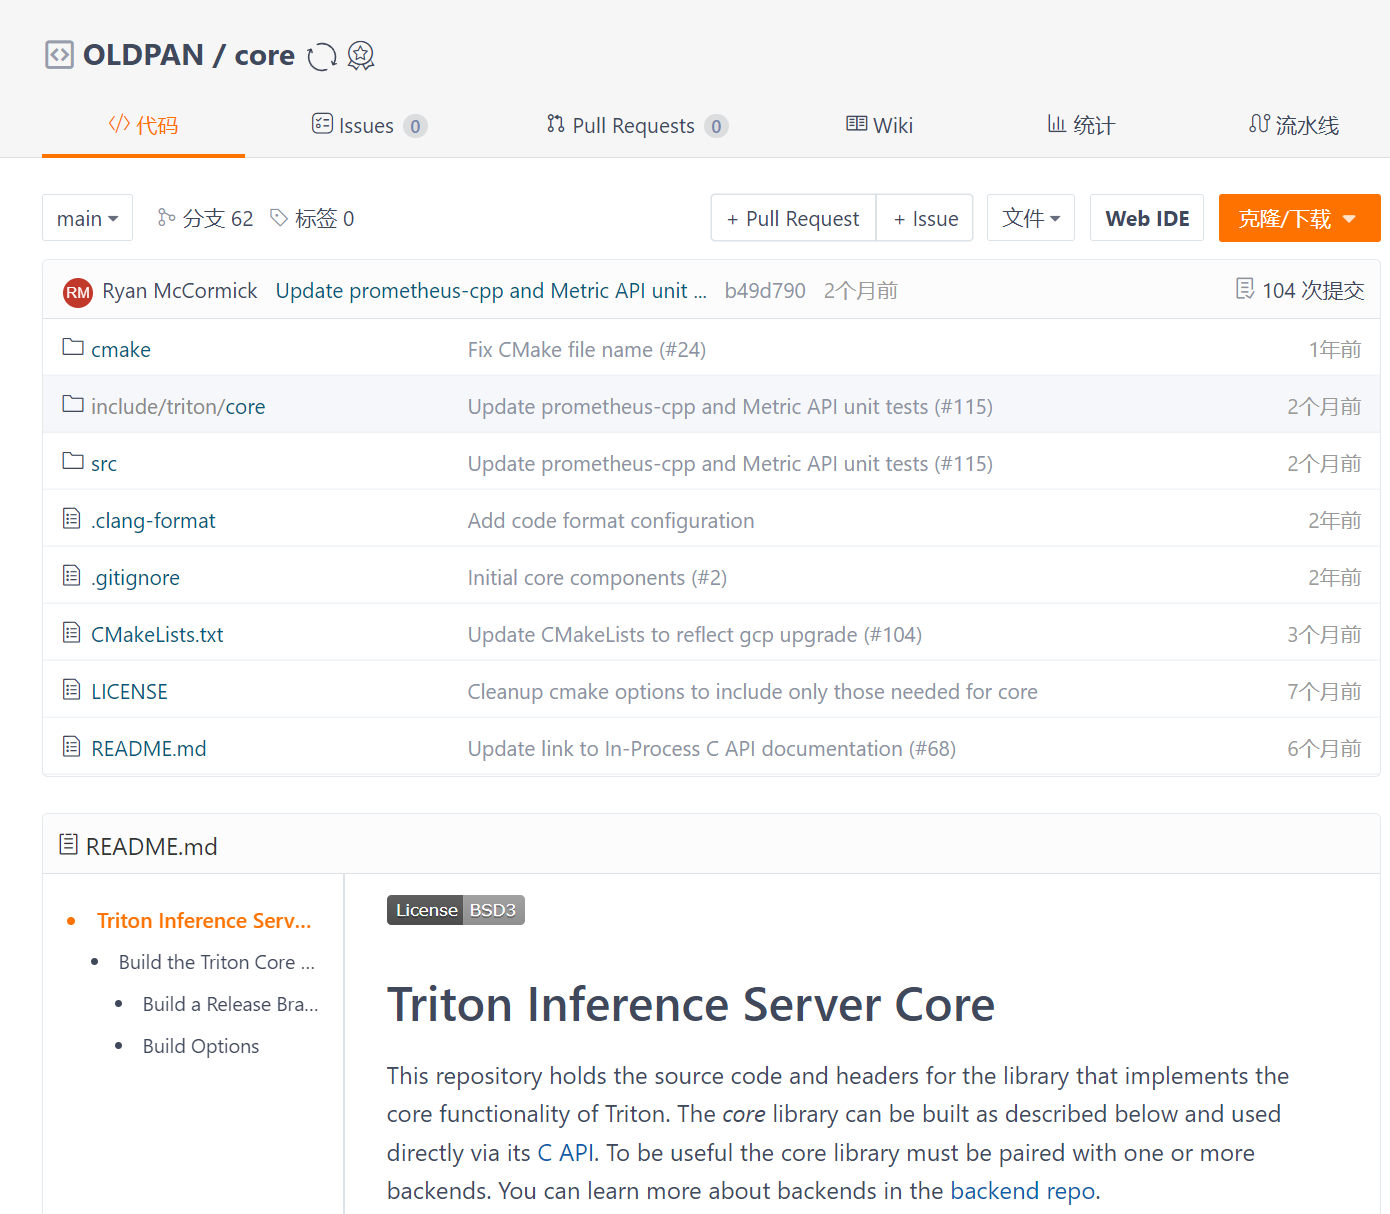Click the README.md header document icon

pyautogui.click(x=68, y=844)
